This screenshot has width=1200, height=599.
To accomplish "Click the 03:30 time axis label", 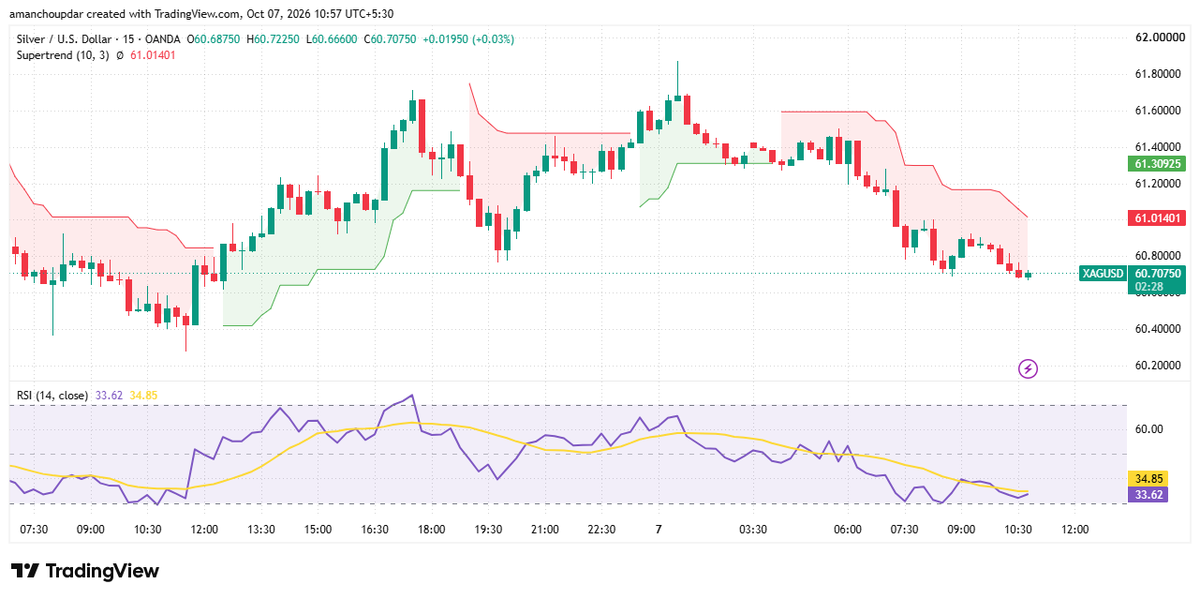I will pyautogui.click(x=753, y=529).
